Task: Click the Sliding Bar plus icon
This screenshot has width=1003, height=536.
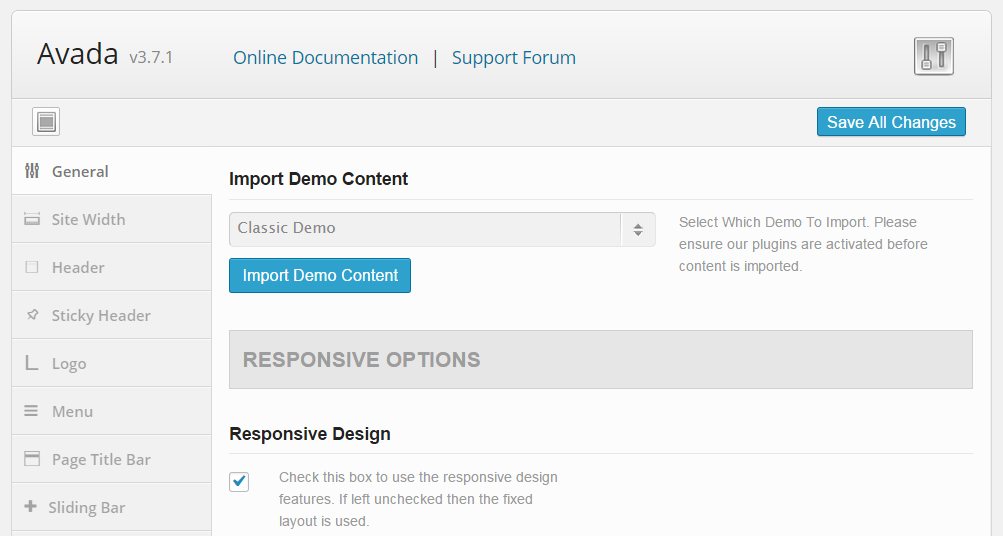Action: click(x=30, y=506)
